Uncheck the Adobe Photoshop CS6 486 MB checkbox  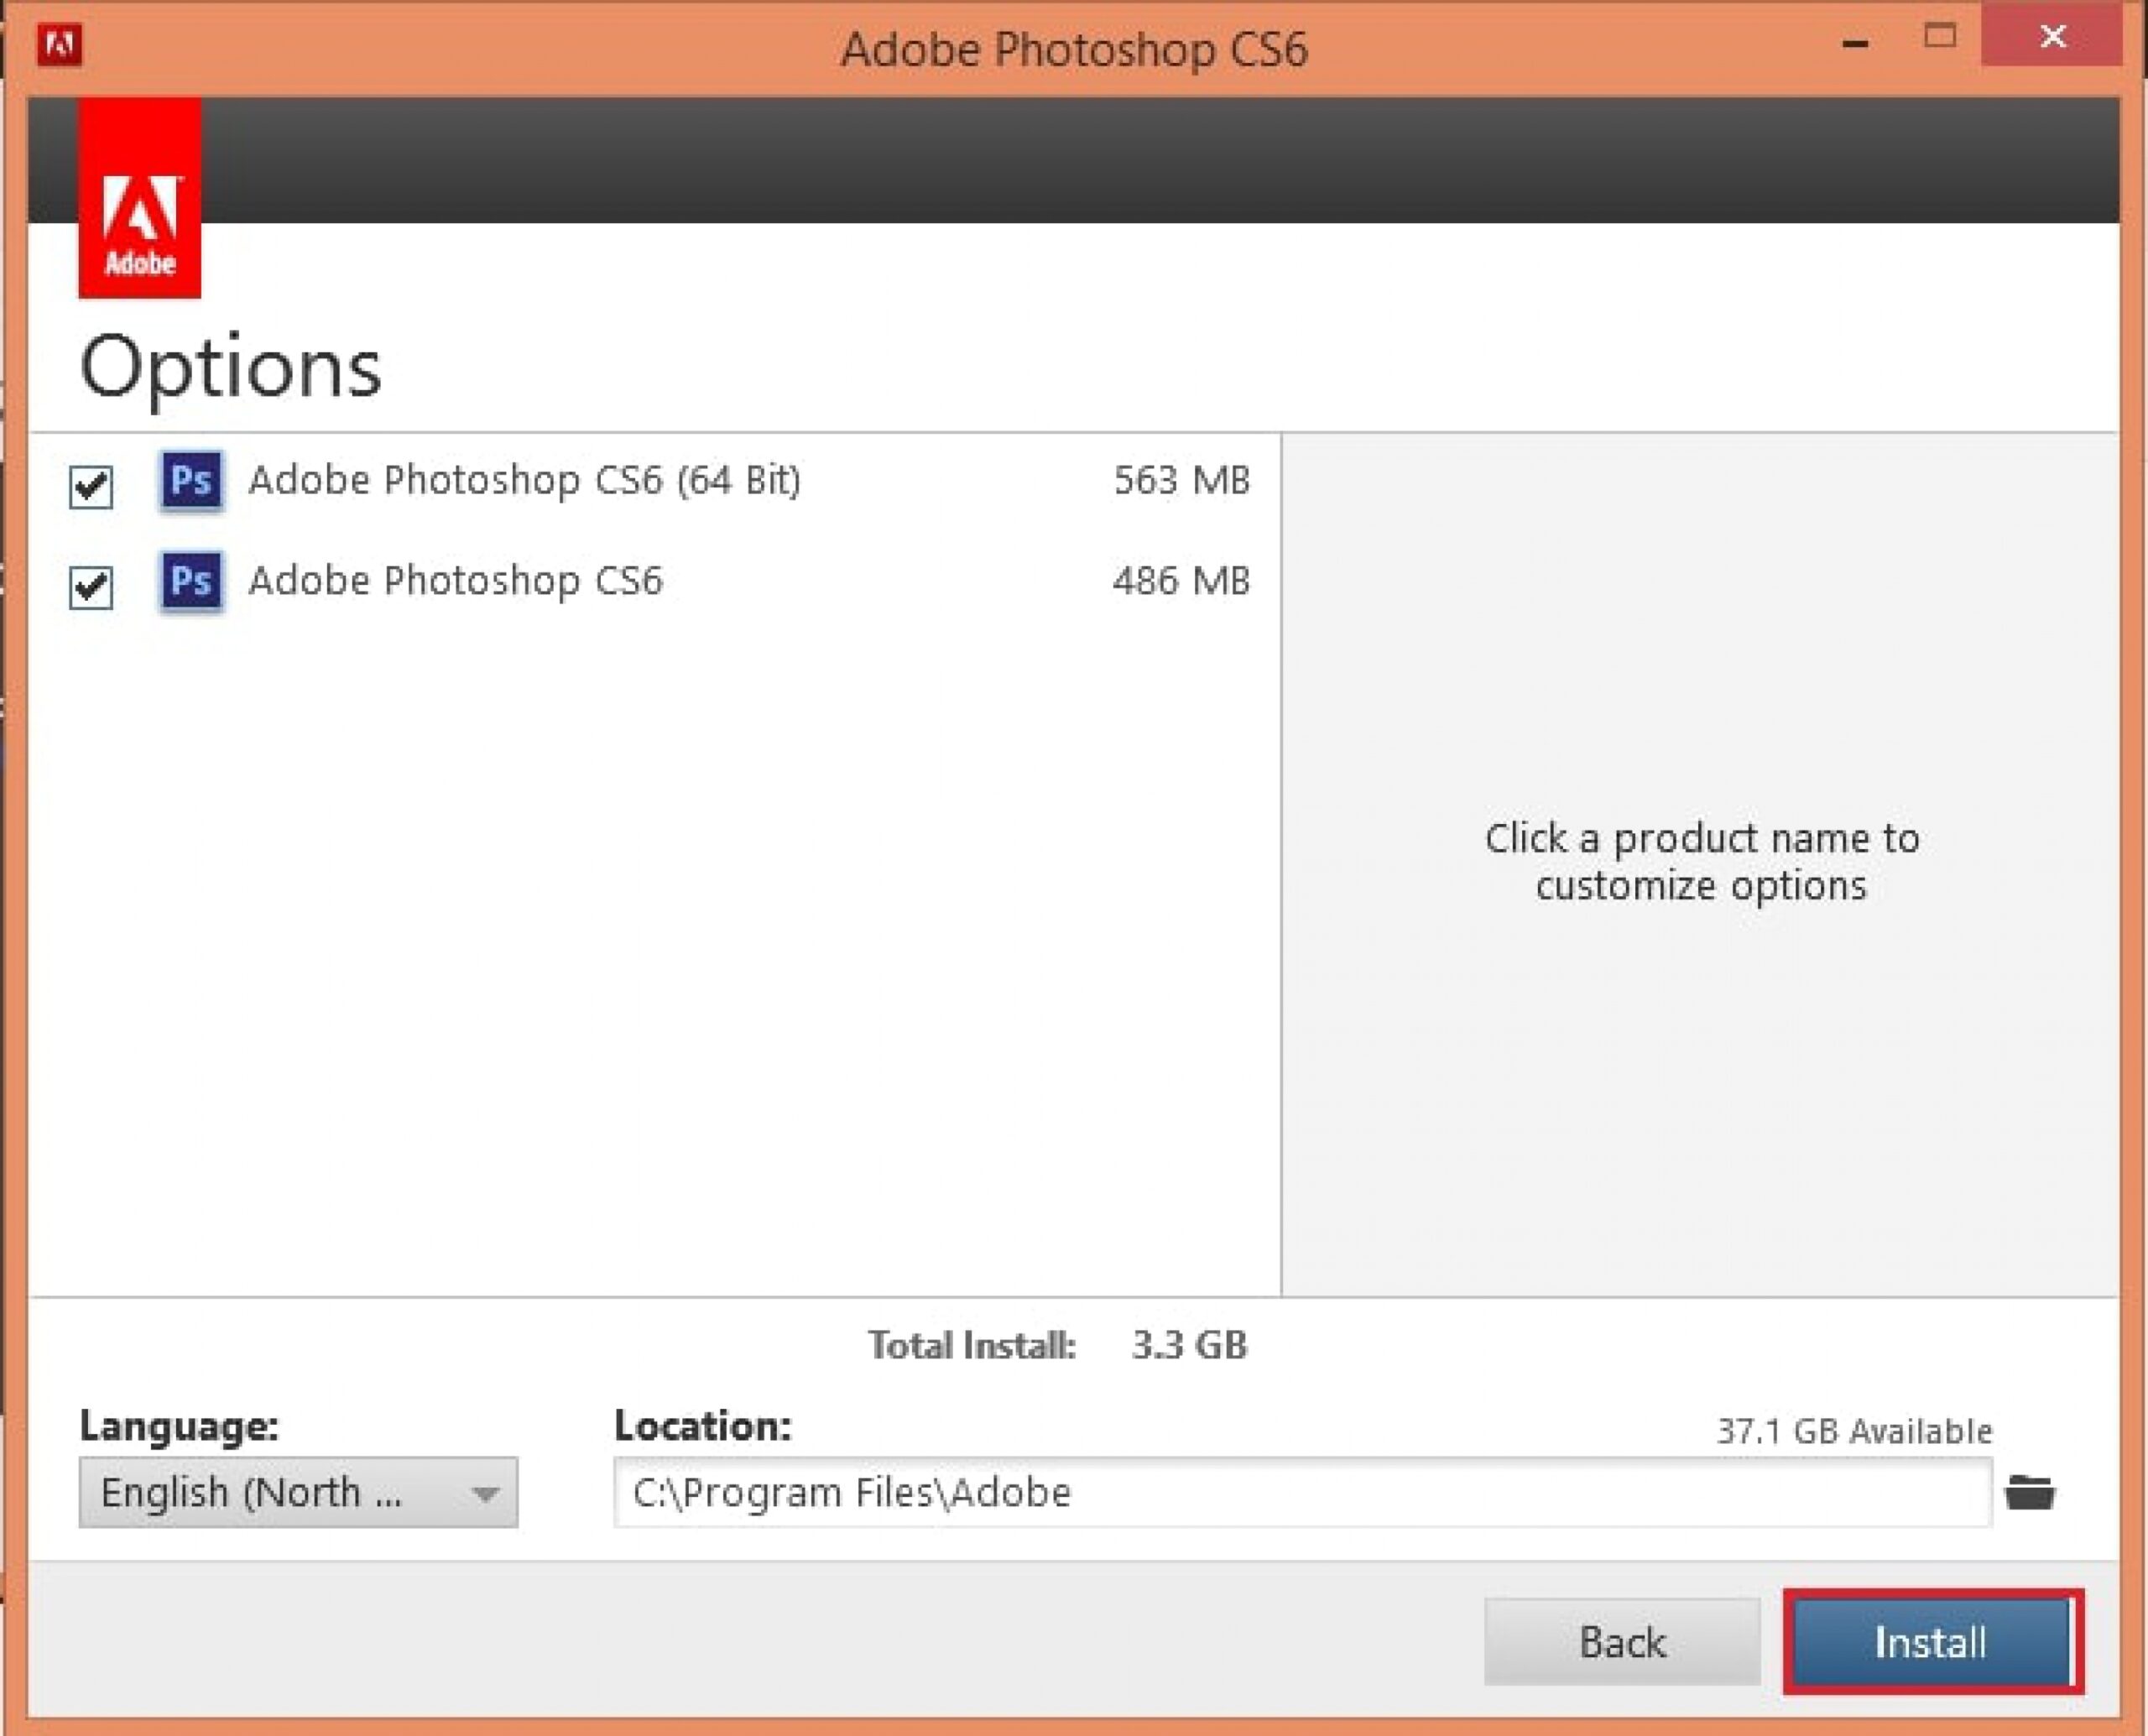click(91, 588)
